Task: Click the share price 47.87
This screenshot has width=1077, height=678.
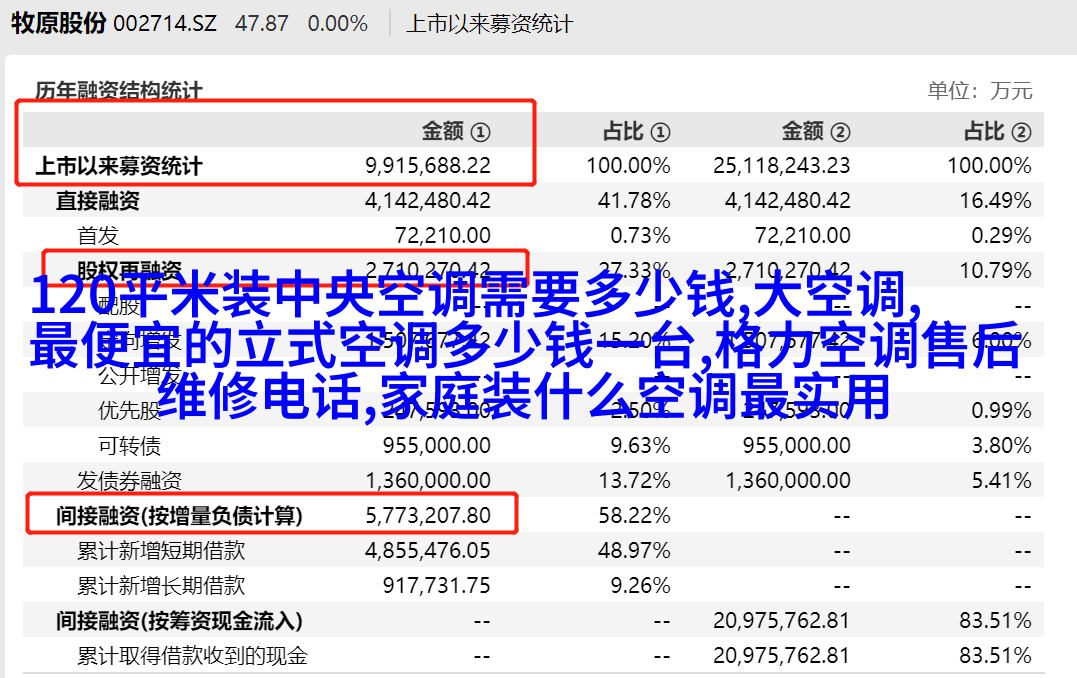Action: point(262,24)
